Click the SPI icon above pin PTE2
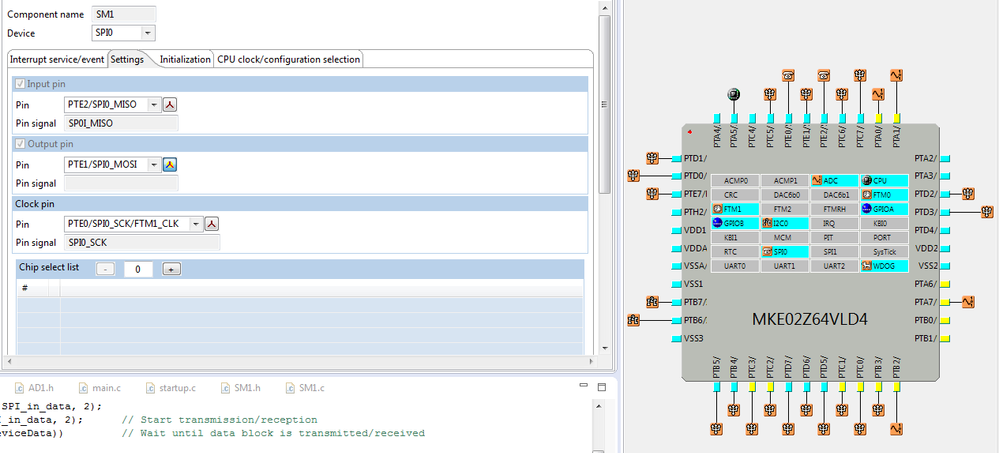 point(824,76)
